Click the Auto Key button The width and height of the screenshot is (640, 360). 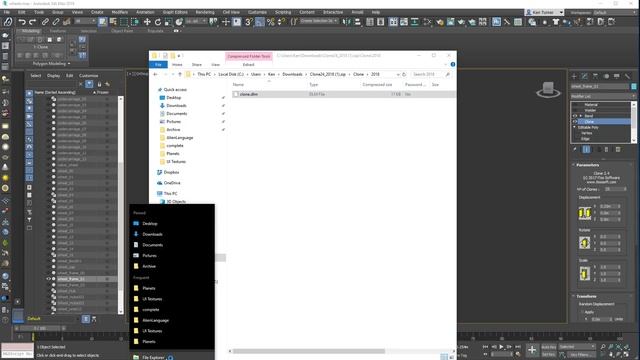click(549, 347)
